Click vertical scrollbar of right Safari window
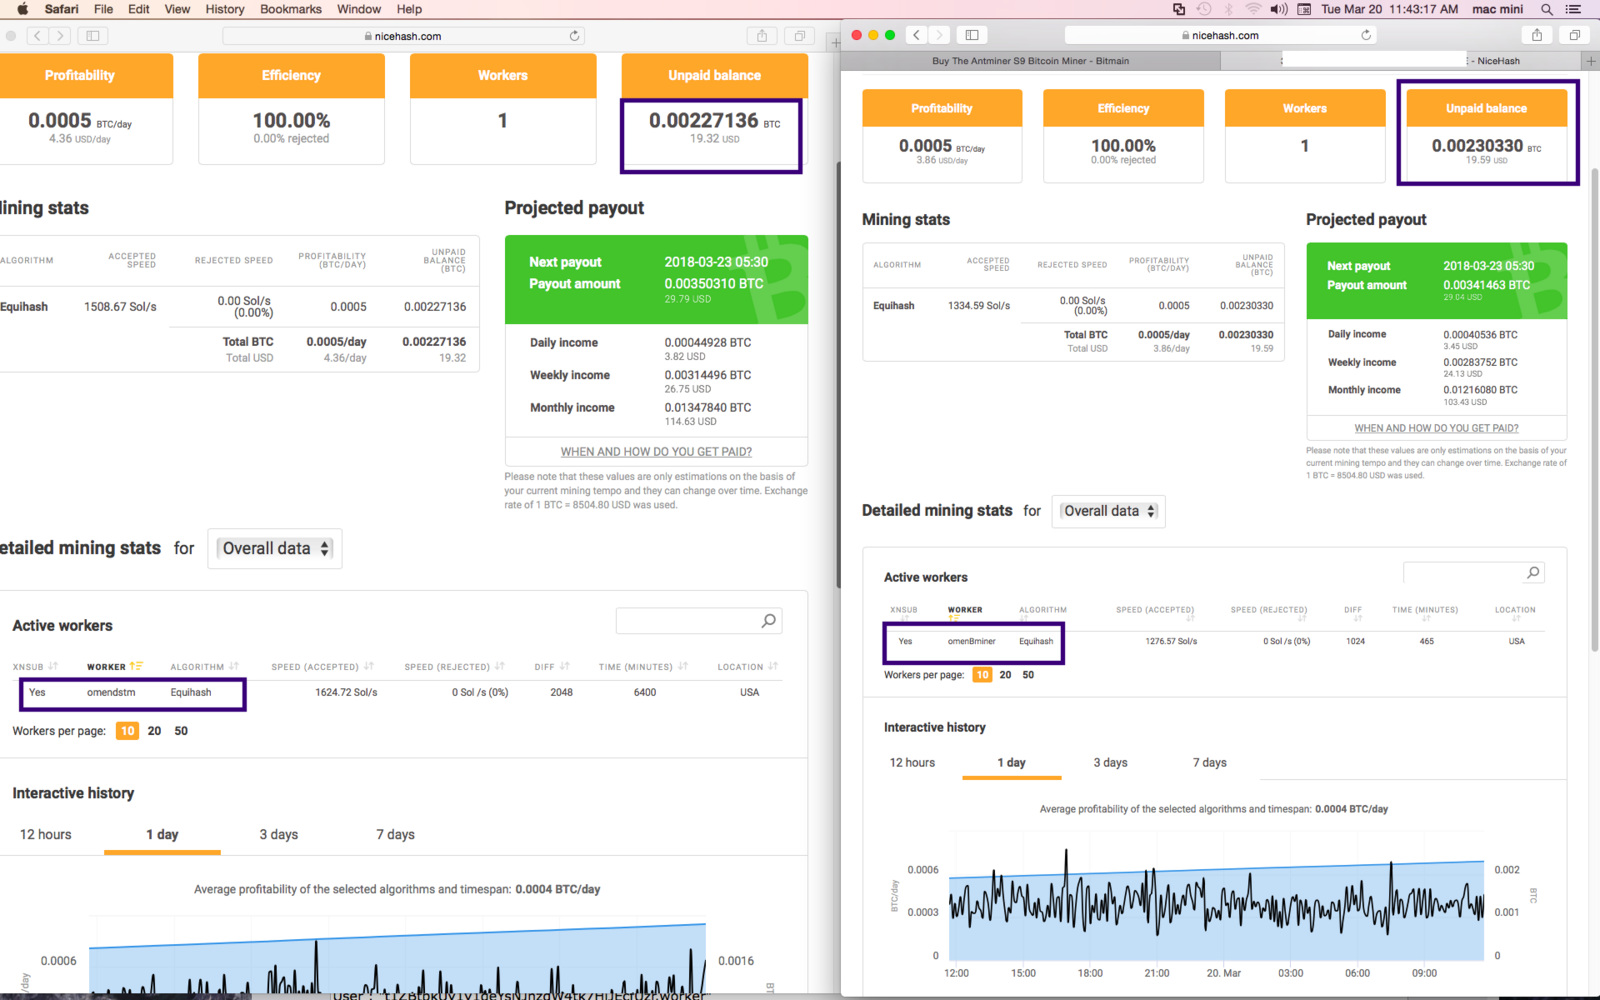 point(1594,410)
